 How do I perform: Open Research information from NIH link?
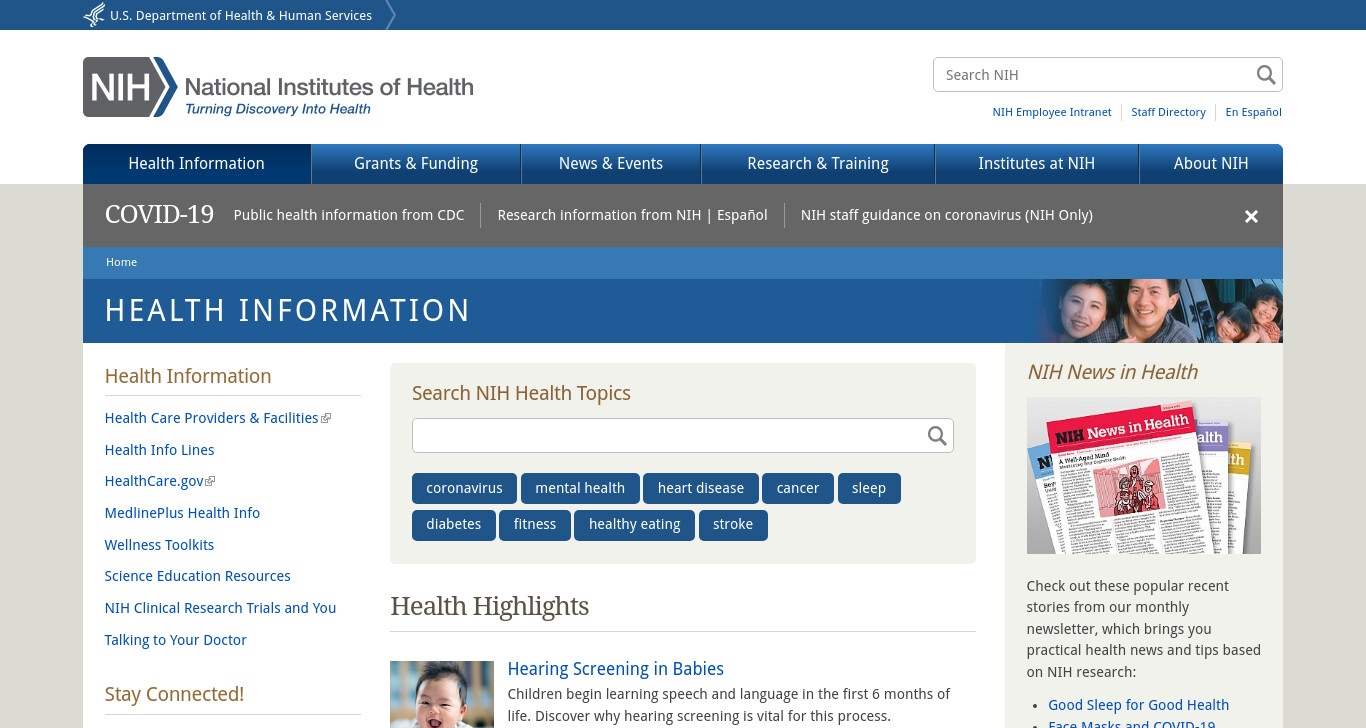click(599, 215)
